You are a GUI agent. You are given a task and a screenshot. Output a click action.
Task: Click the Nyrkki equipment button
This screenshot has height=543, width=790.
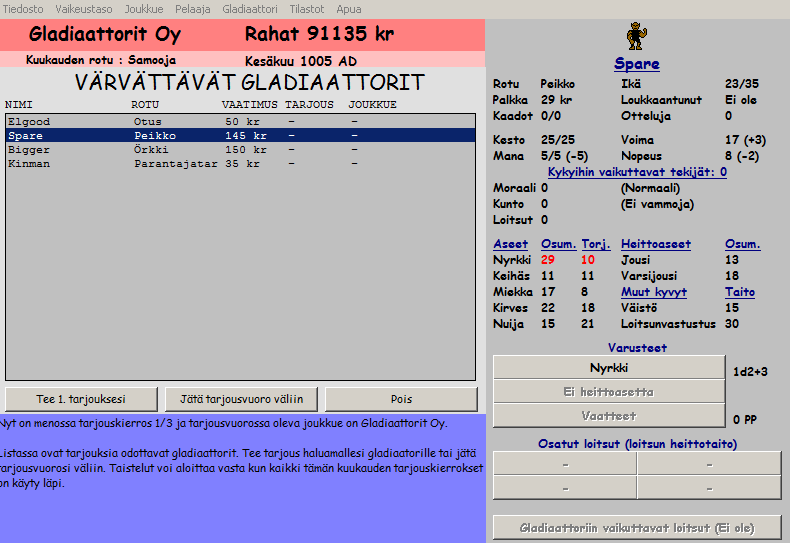click(608, 367)
